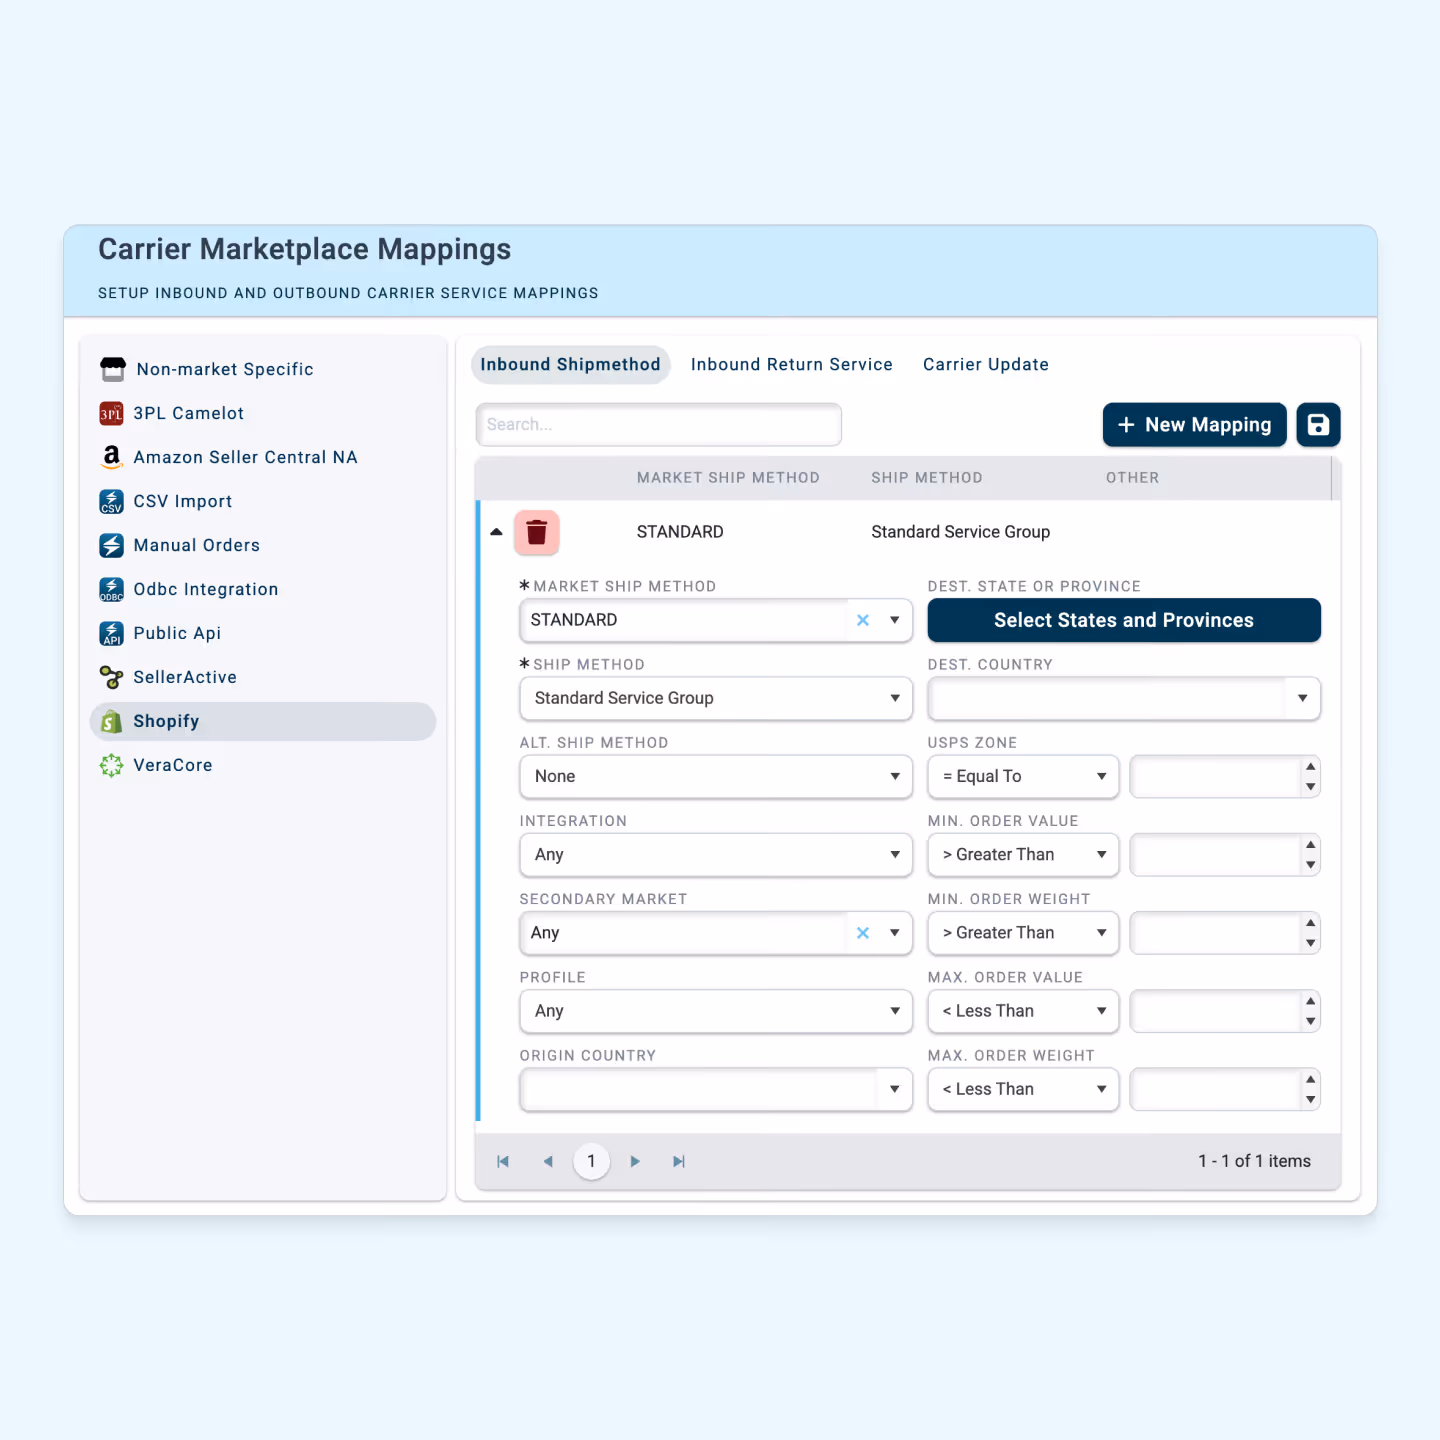This screenshot has height=1440, width=1440.
Task: Open the Market Ship Method dropdown arrow
Action: [895, 620]
